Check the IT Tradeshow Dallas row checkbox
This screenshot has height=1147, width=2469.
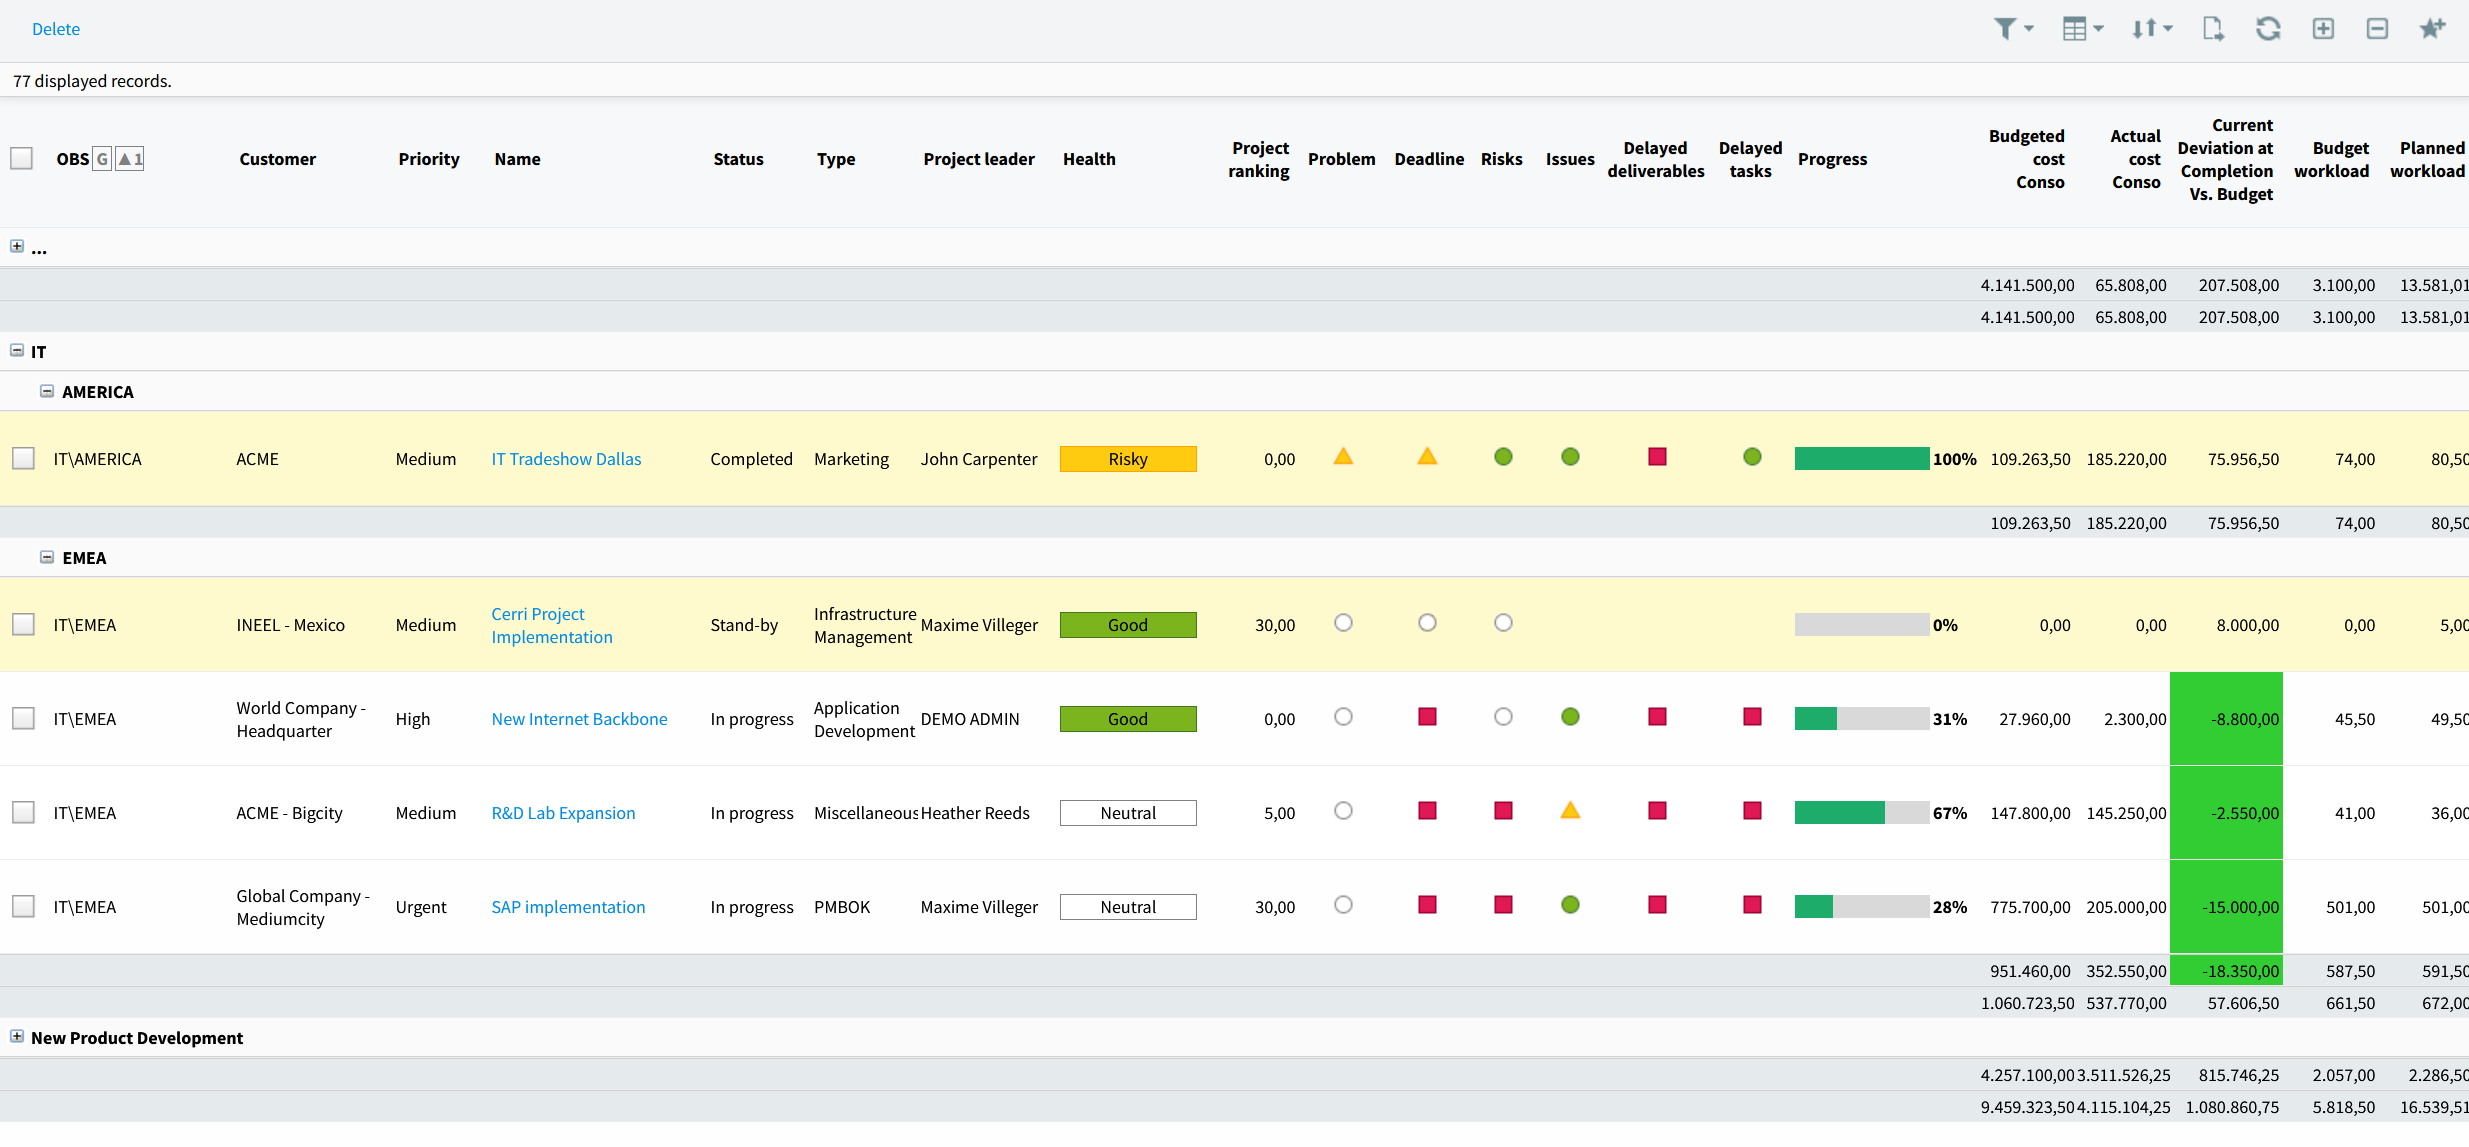click(x=24, y=459)
